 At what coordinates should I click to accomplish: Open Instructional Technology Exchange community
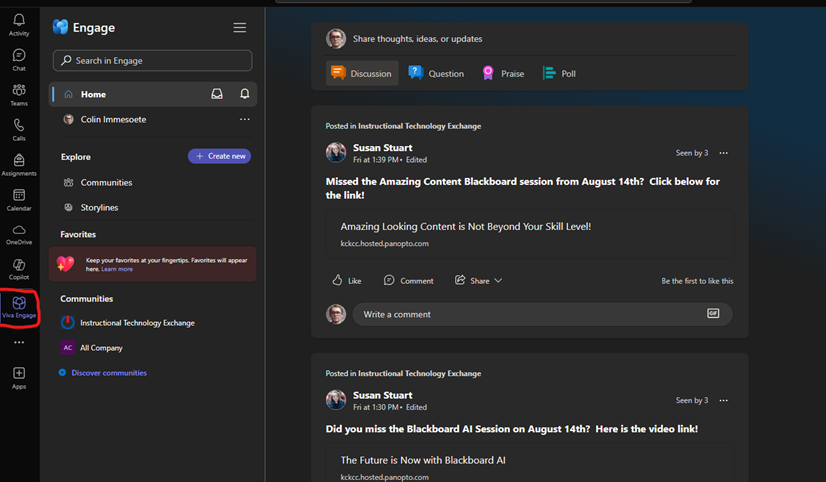pyautogui.click(x=137, y=322)
